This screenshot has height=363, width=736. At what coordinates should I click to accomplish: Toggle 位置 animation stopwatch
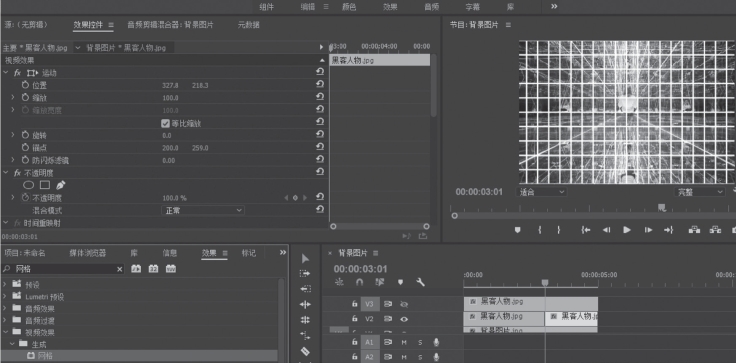(25, 85)
